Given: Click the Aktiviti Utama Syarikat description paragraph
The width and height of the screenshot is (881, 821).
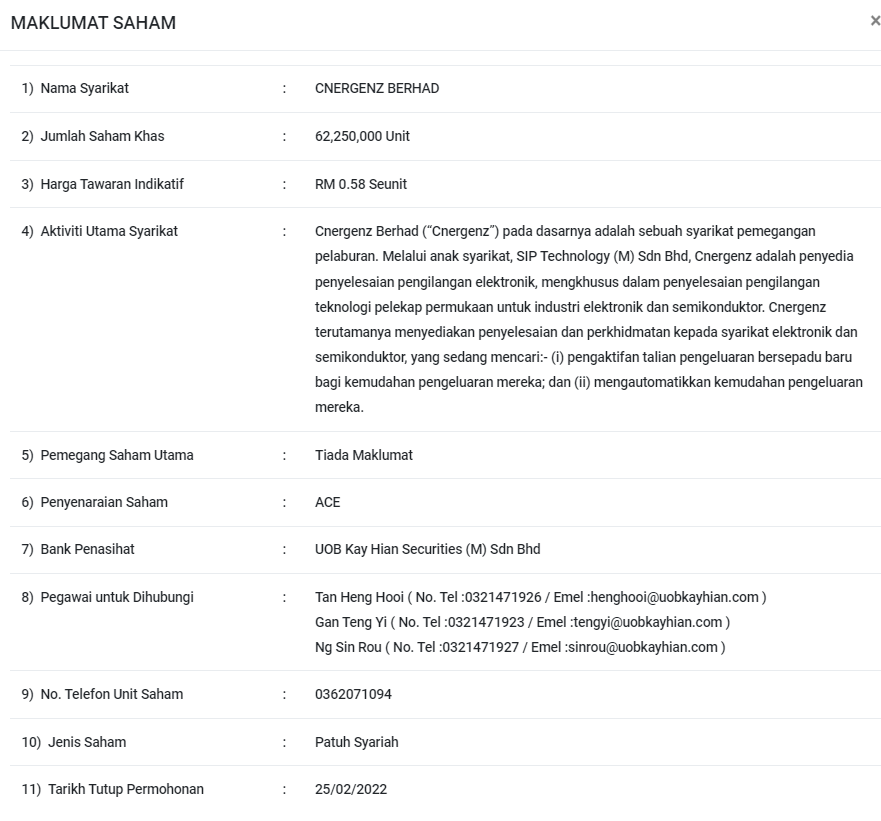Looking at the screenshot, I should pyautogui.click(x=588, y=319).
